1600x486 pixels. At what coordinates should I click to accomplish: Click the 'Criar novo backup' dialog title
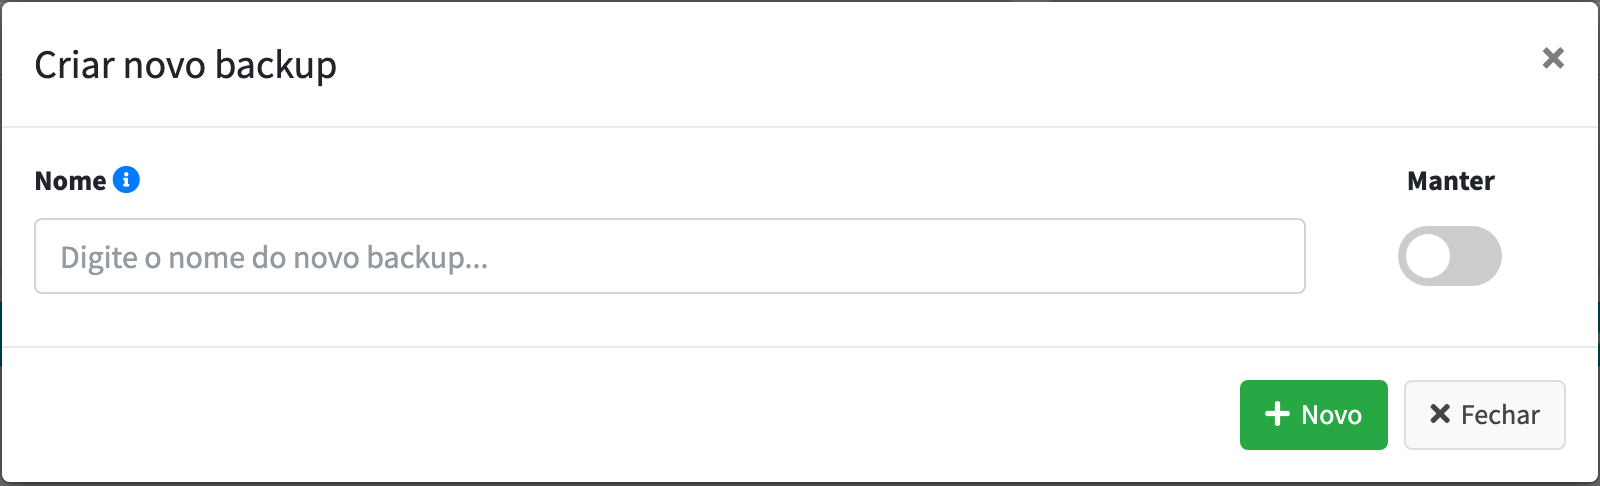point(186,65)
